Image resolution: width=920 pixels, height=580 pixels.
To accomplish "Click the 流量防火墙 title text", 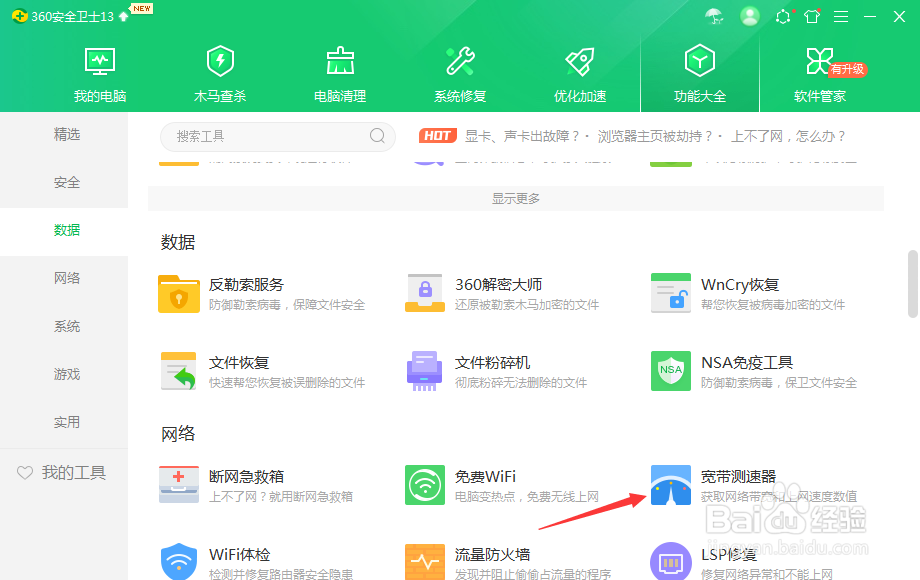I will pyautogui.click(x=493, y=555).
